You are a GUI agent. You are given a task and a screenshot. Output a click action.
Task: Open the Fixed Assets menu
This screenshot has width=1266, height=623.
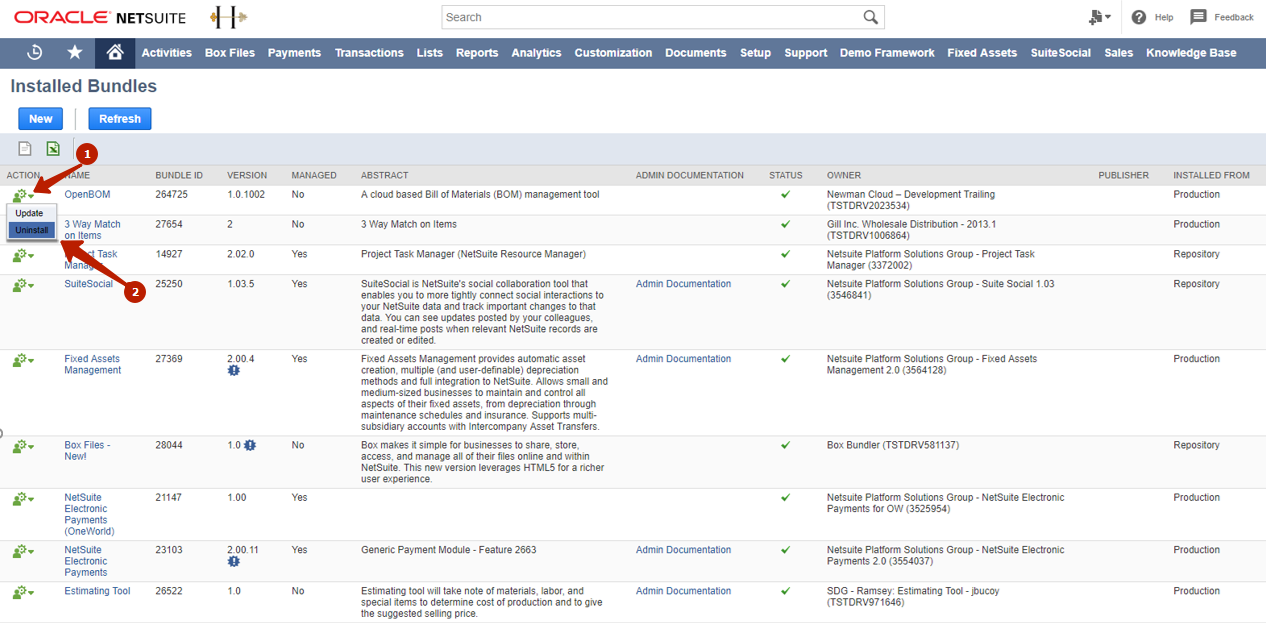pyautogui.click(x=982, y=53)
